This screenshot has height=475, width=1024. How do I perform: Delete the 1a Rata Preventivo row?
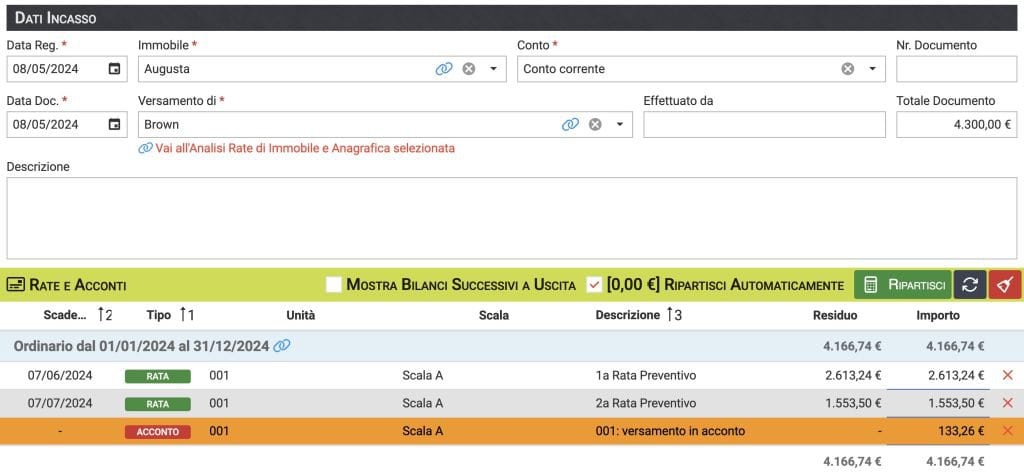1007,375
